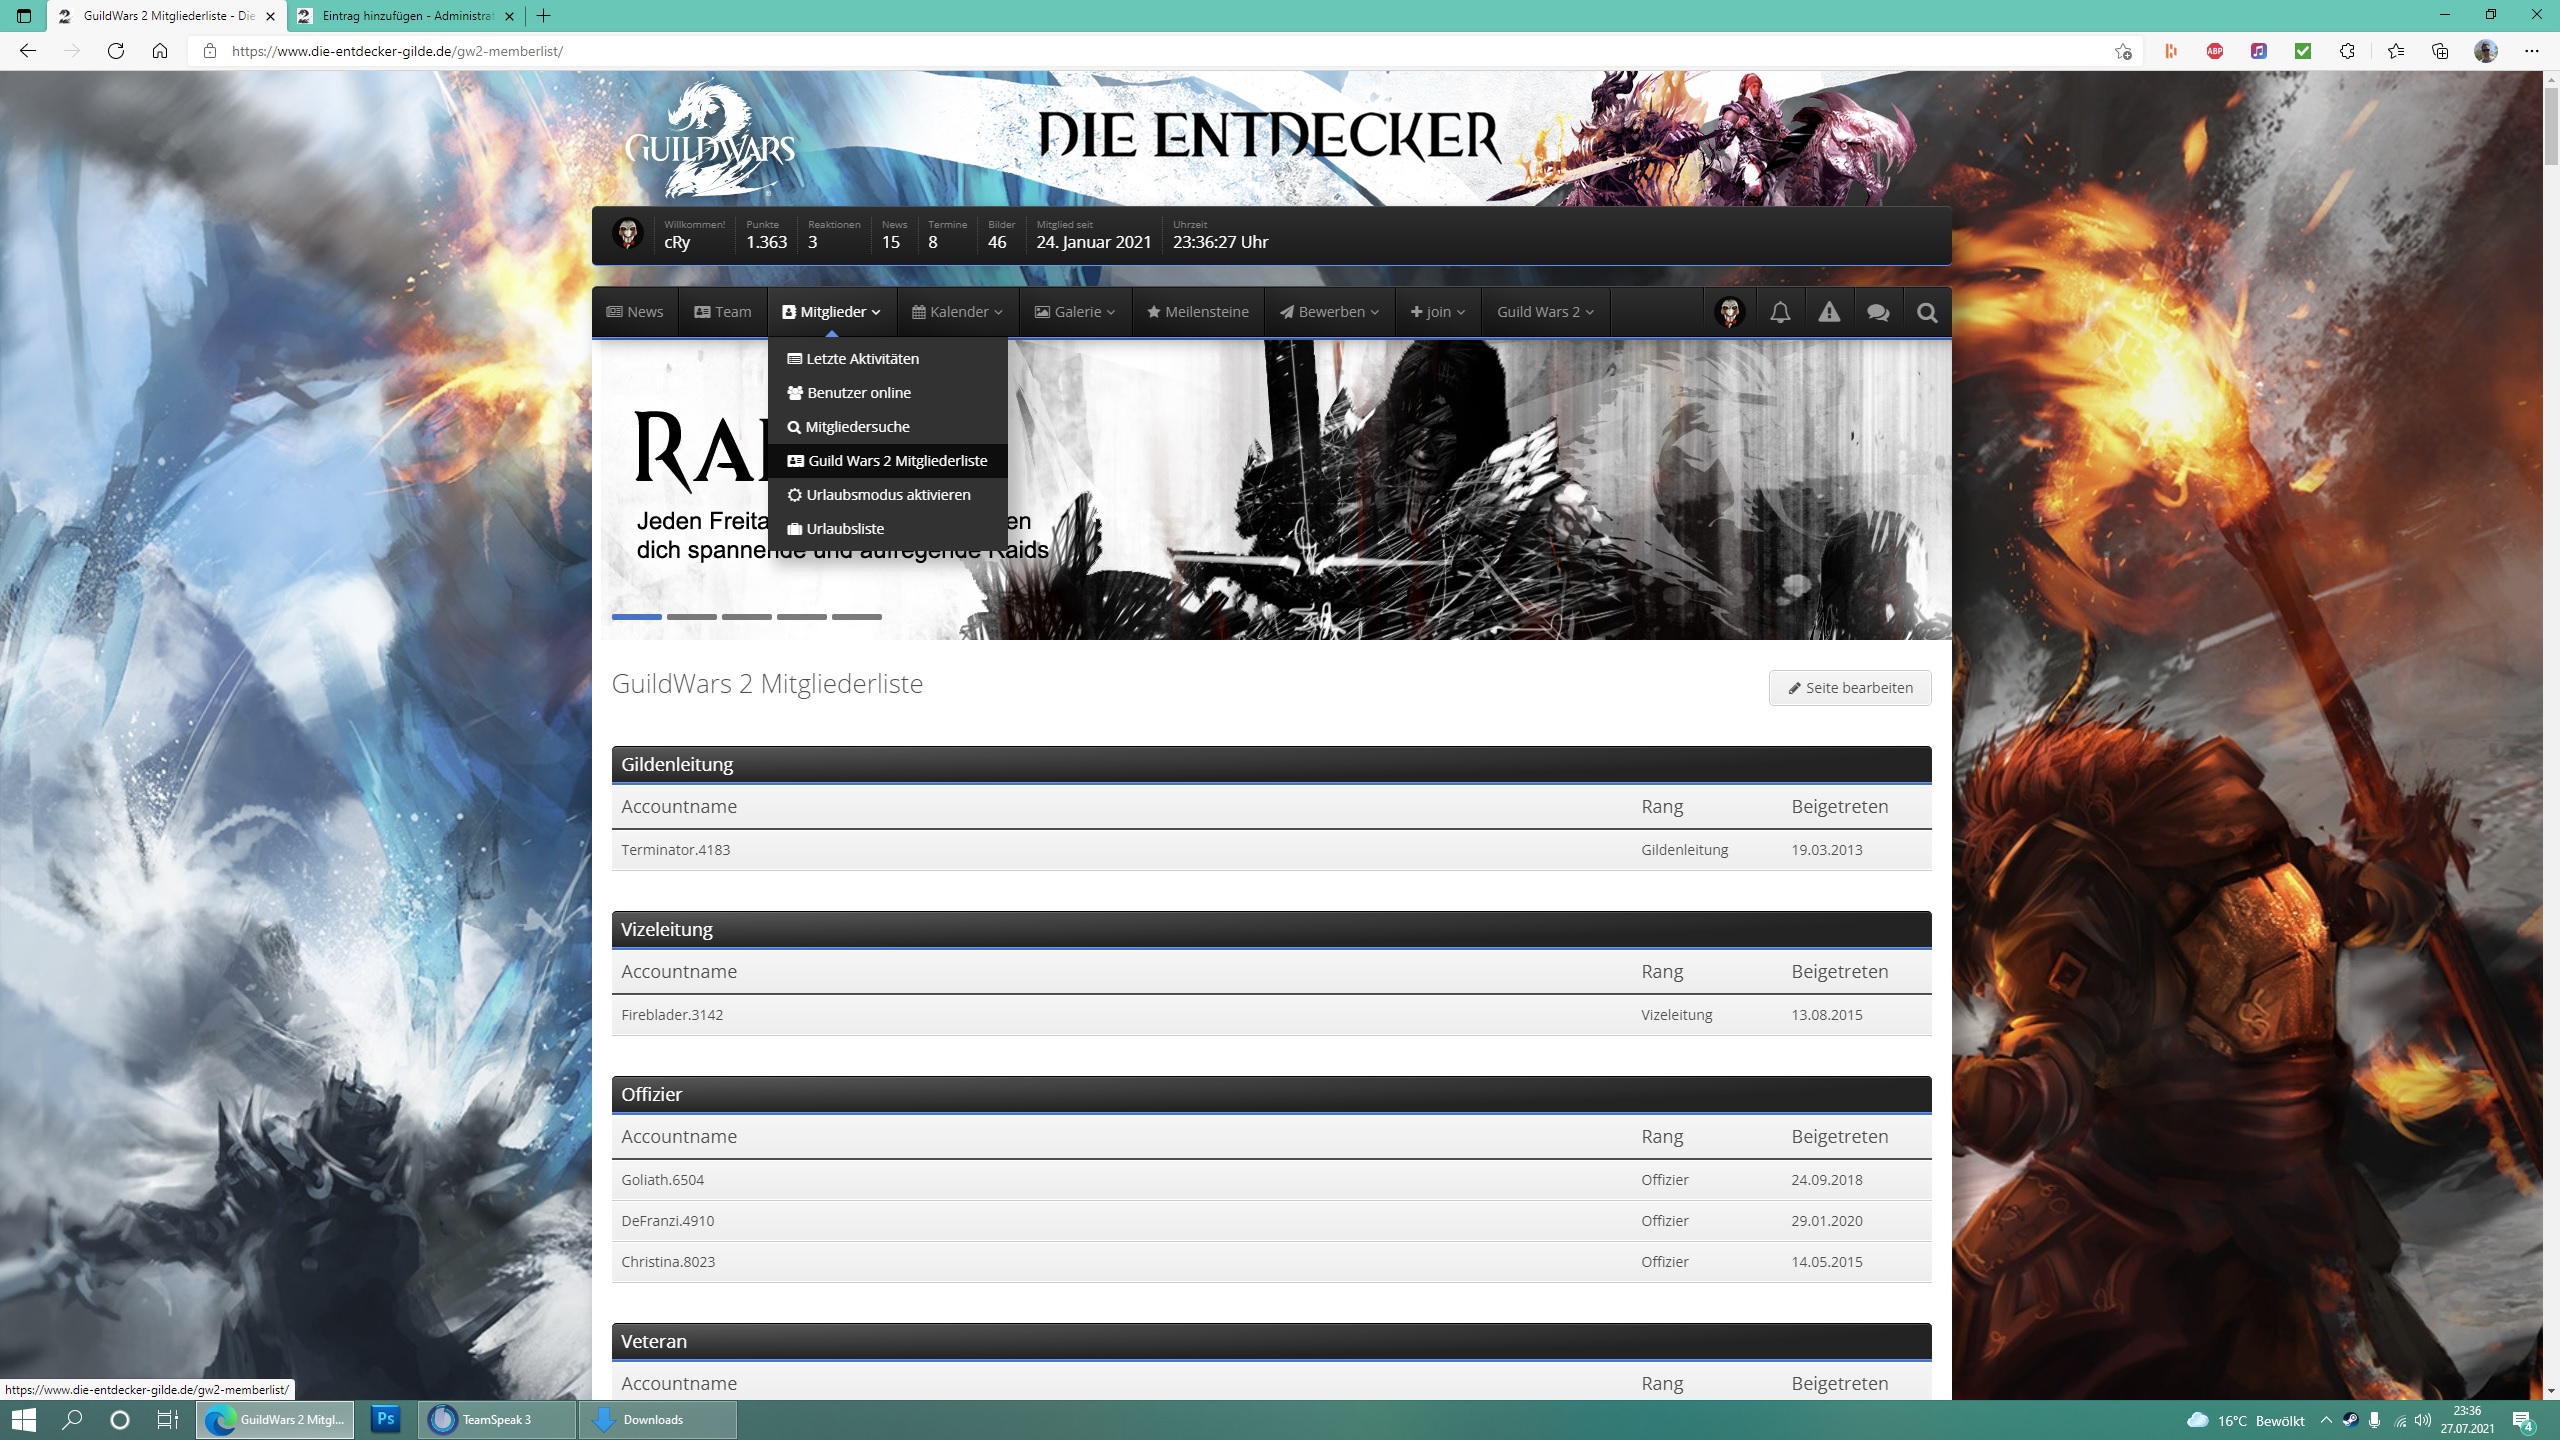Open the tab actions menu icon
Viewport: 2560px width, 1440px height.
click(24, 16)
